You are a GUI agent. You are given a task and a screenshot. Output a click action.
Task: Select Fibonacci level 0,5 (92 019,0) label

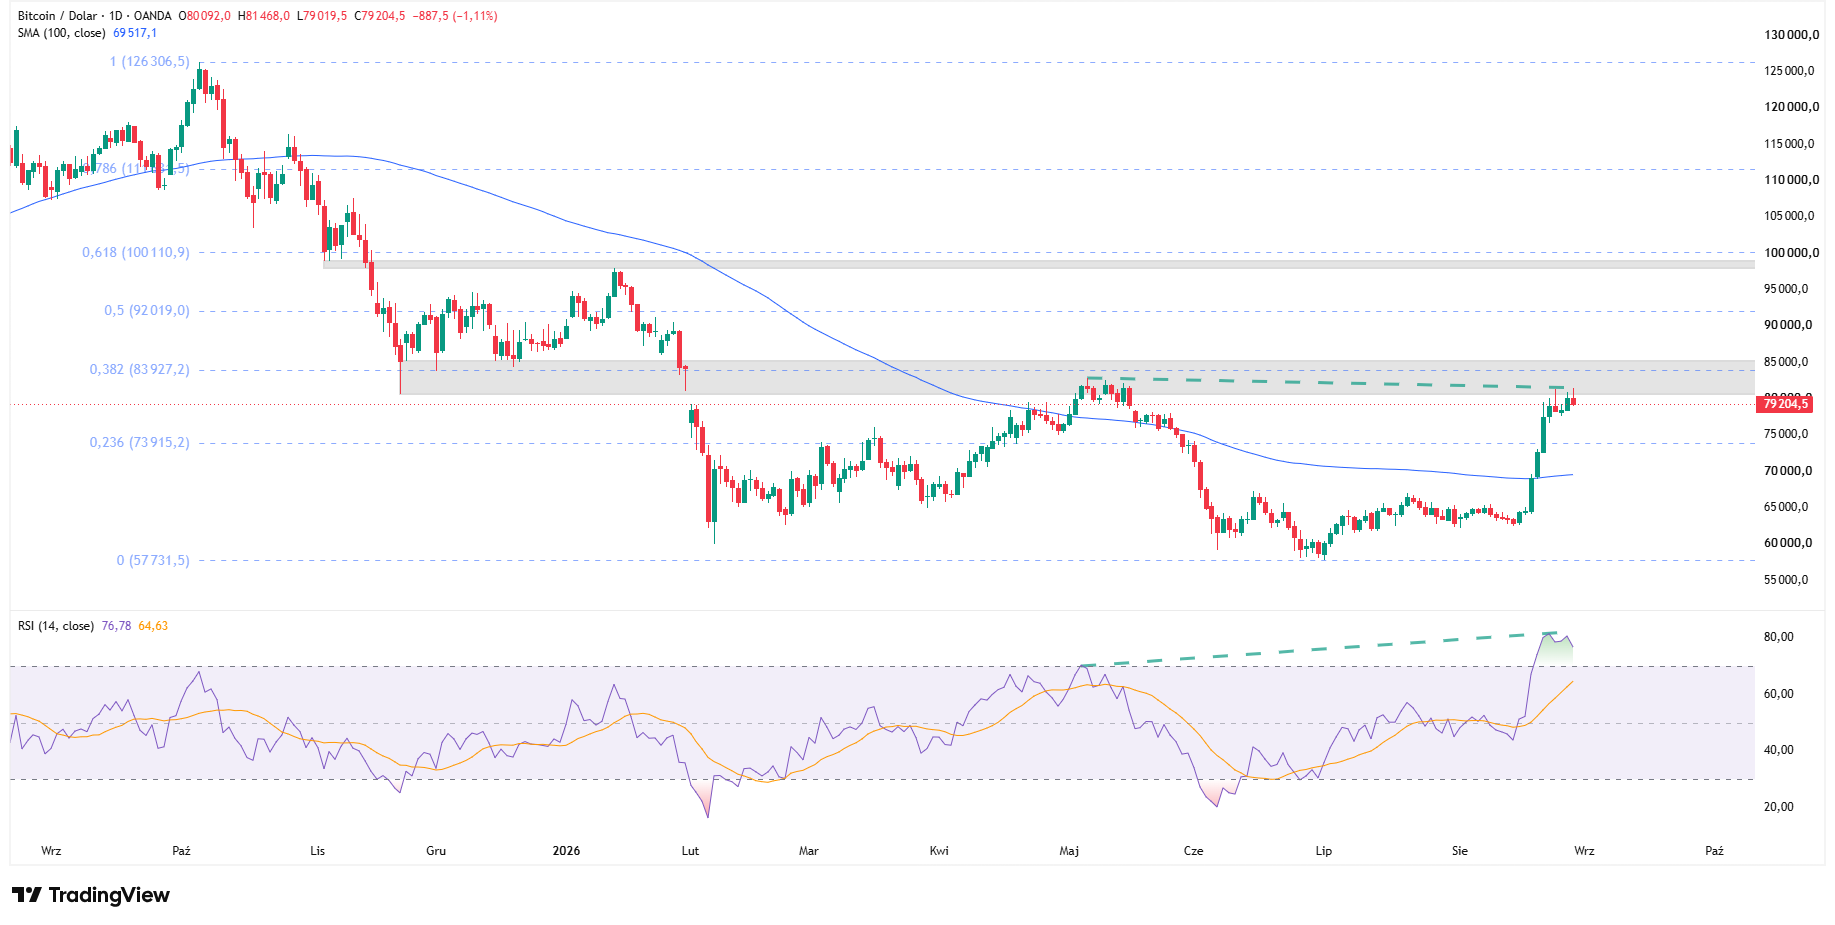pyautogui.click(x=146, y=311)
